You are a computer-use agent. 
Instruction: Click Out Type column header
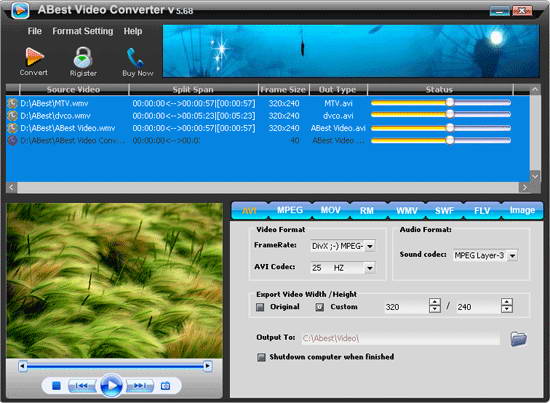[337, 90]
